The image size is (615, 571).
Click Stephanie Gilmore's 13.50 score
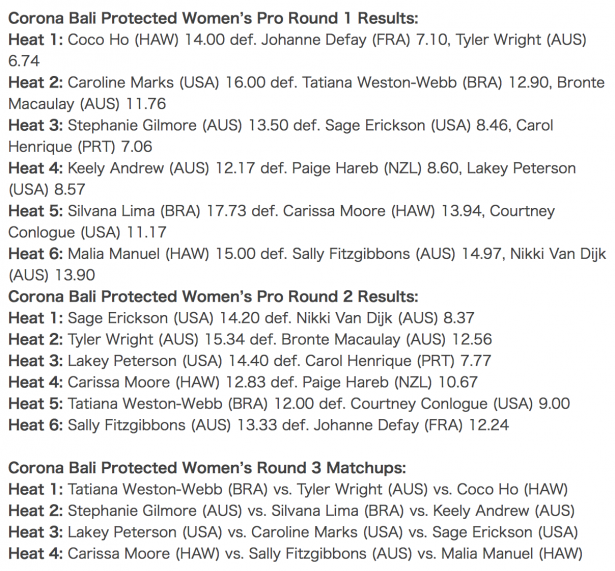pos(268,125)
